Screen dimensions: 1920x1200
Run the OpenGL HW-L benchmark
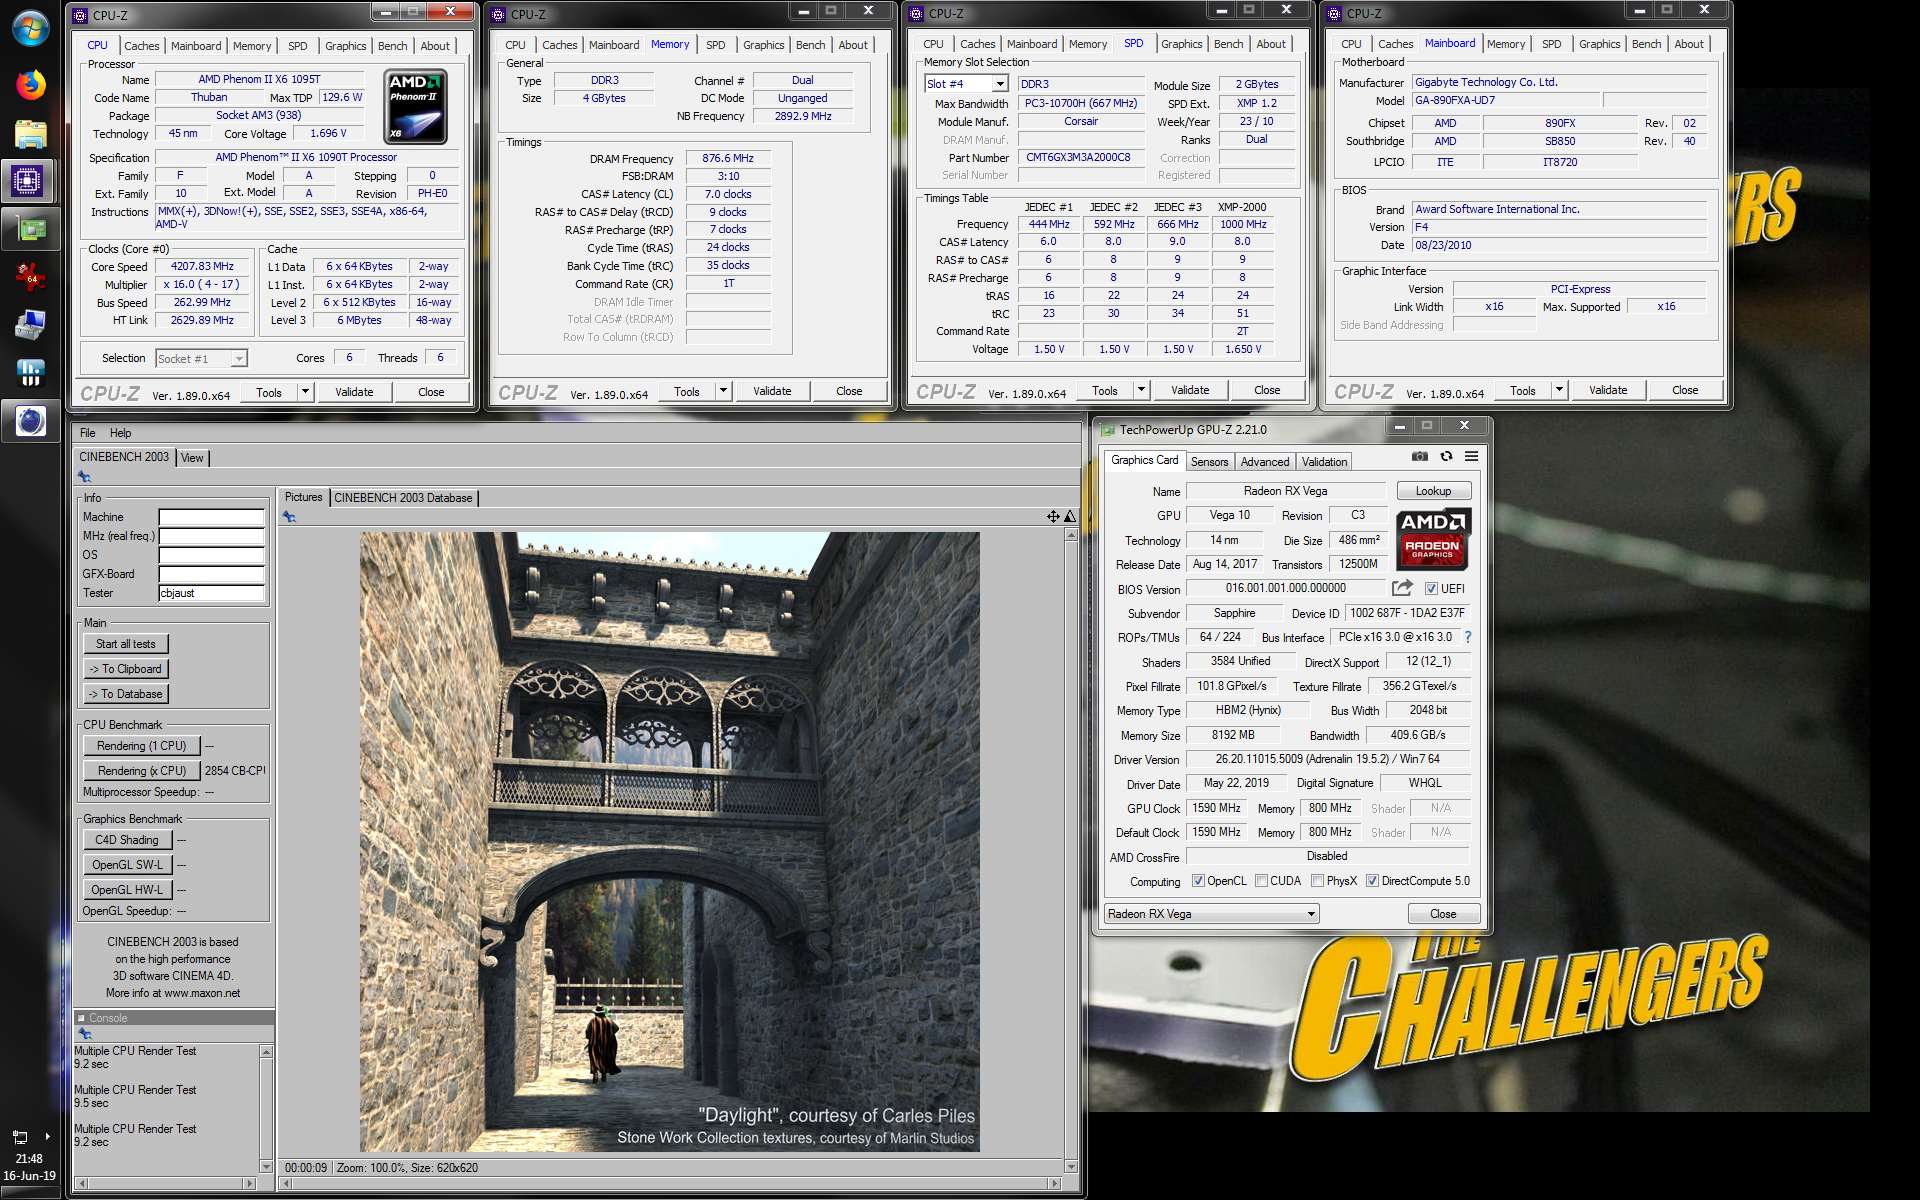tap(127, 890)
